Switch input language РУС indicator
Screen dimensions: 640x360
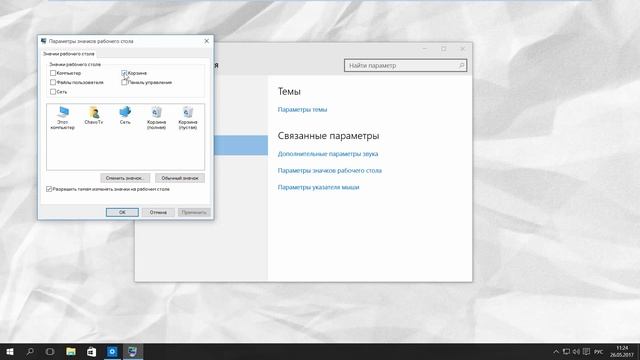(599, 351)
